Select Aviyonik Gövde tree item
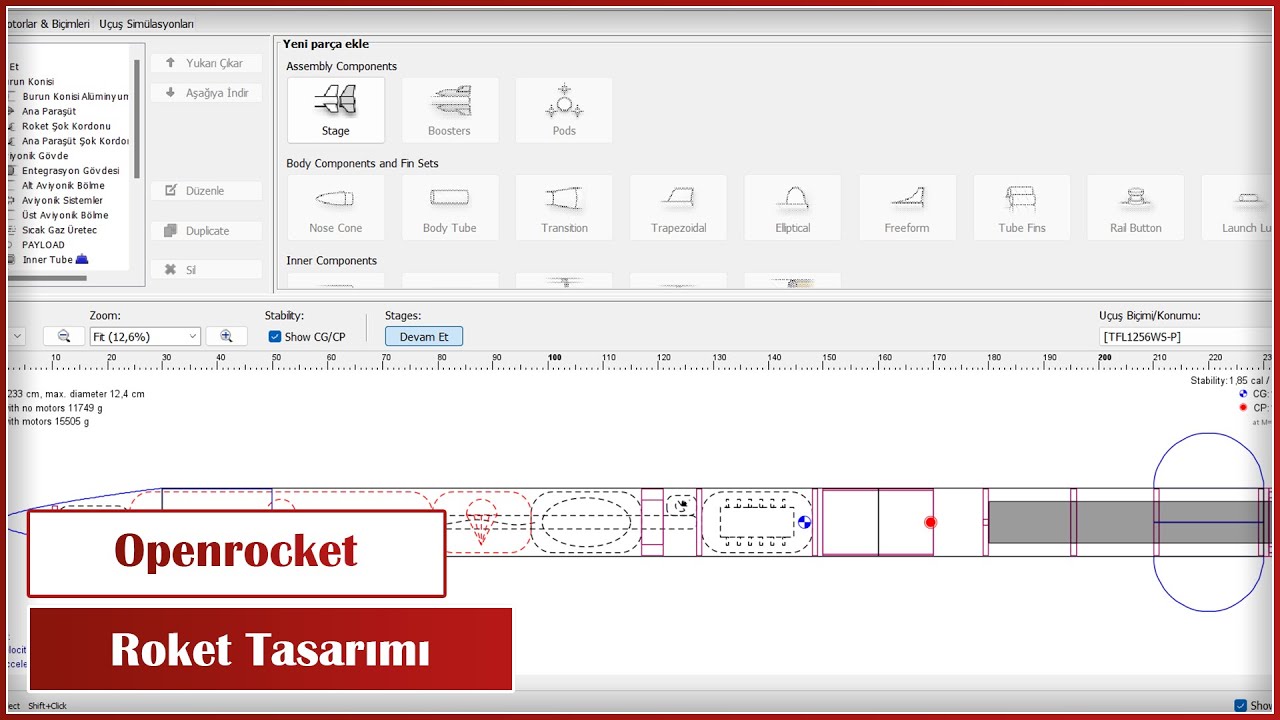This screenshot has width=1280, height=720. [38, 156]
